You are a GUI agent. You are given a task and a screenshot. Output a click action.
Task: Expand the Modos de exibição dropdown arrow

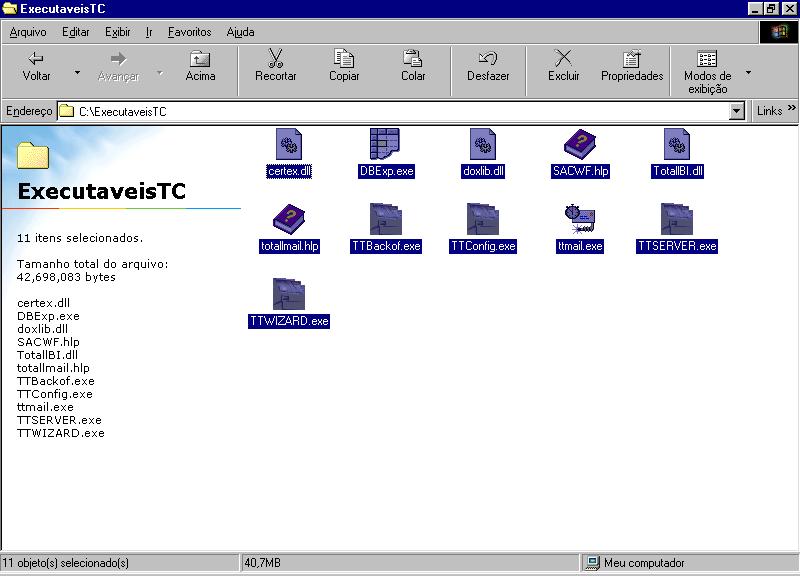(x=748, y=72)
